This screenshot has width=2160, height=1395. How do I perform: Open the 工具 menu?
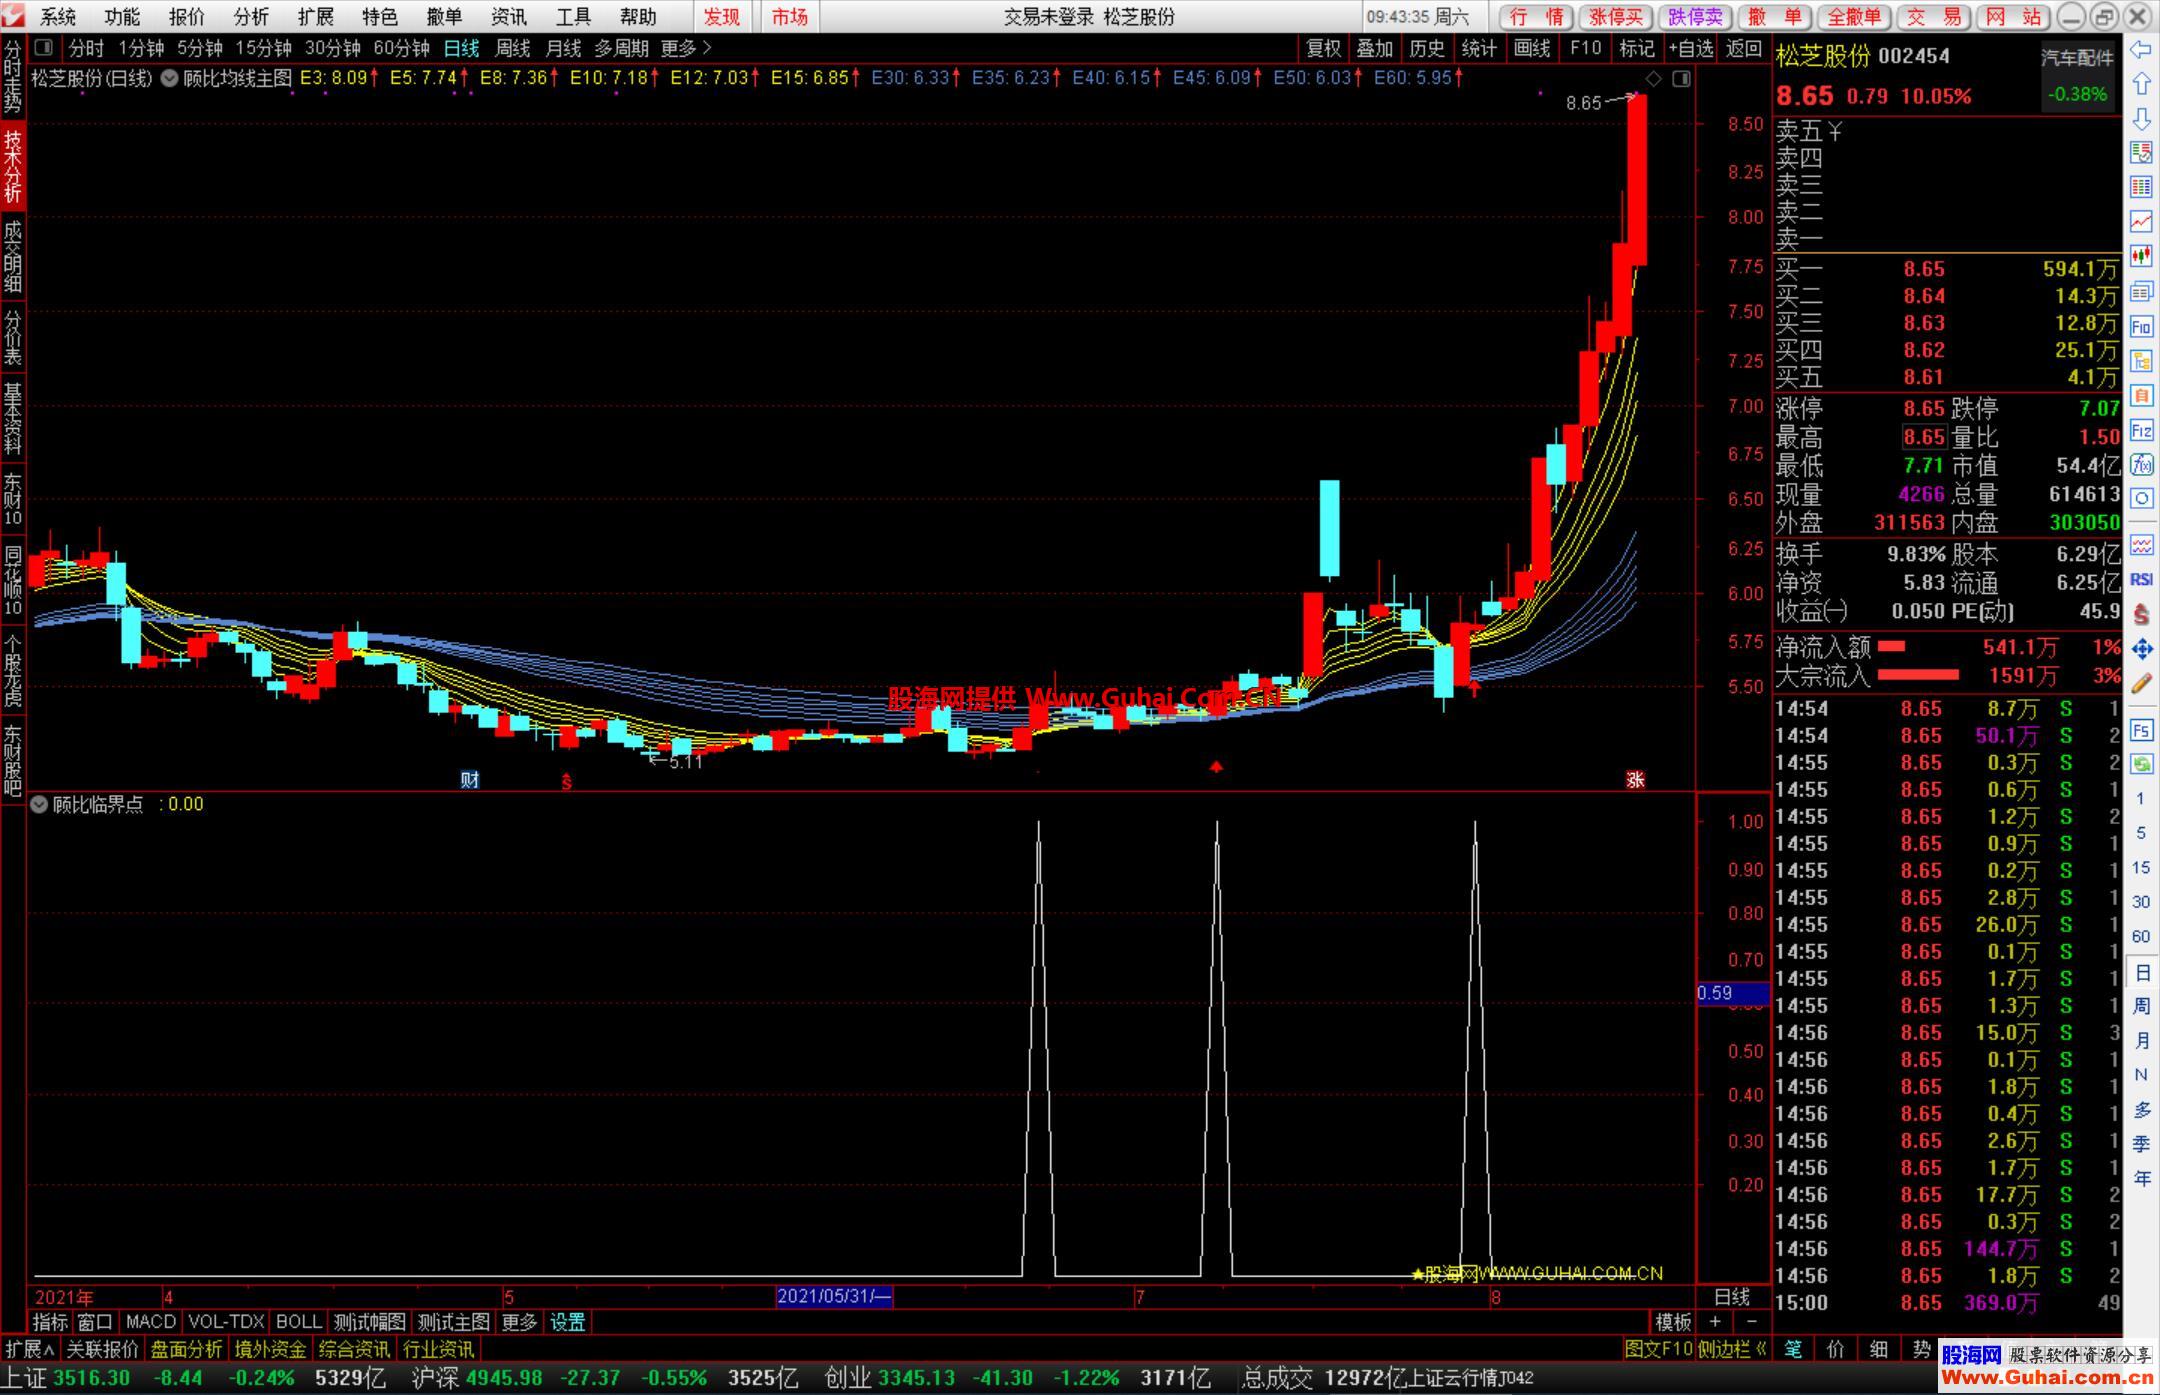(573, 17)
